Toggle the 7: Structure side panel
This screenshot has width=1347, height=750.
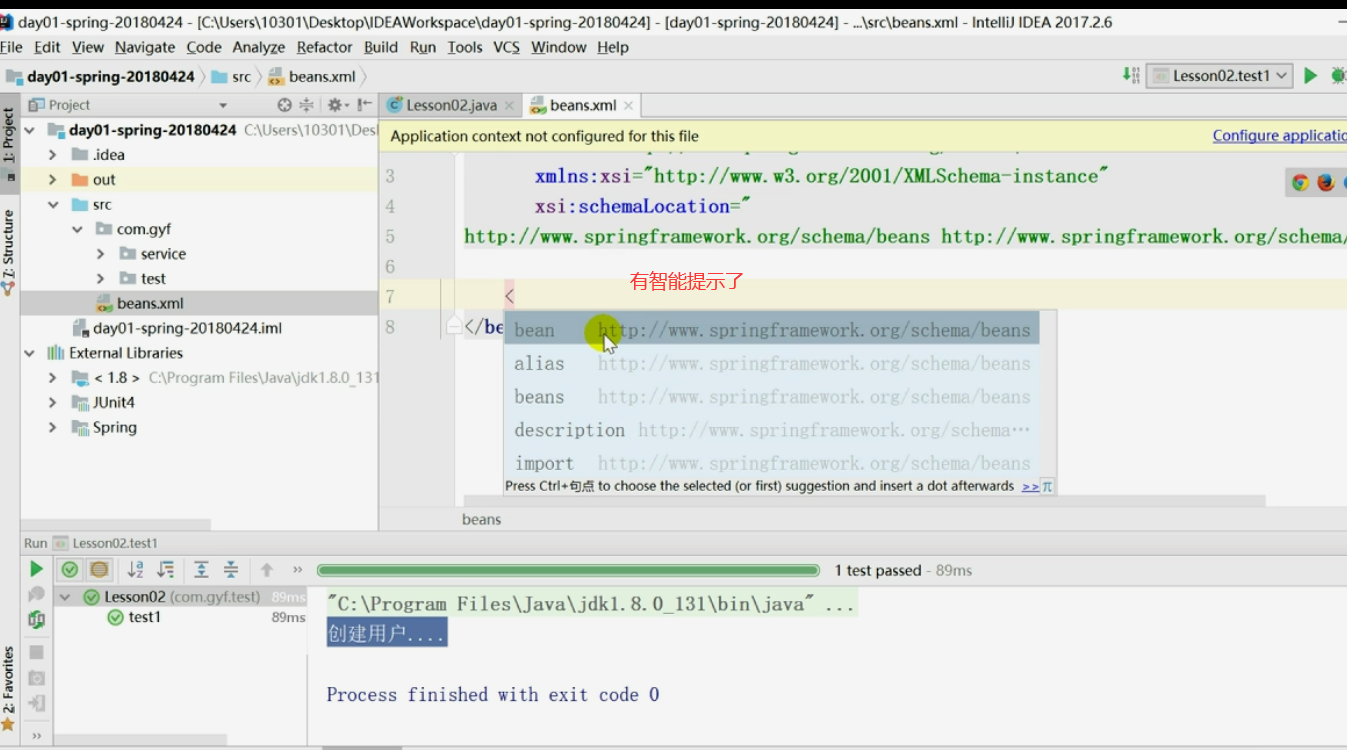click(9, 252)
